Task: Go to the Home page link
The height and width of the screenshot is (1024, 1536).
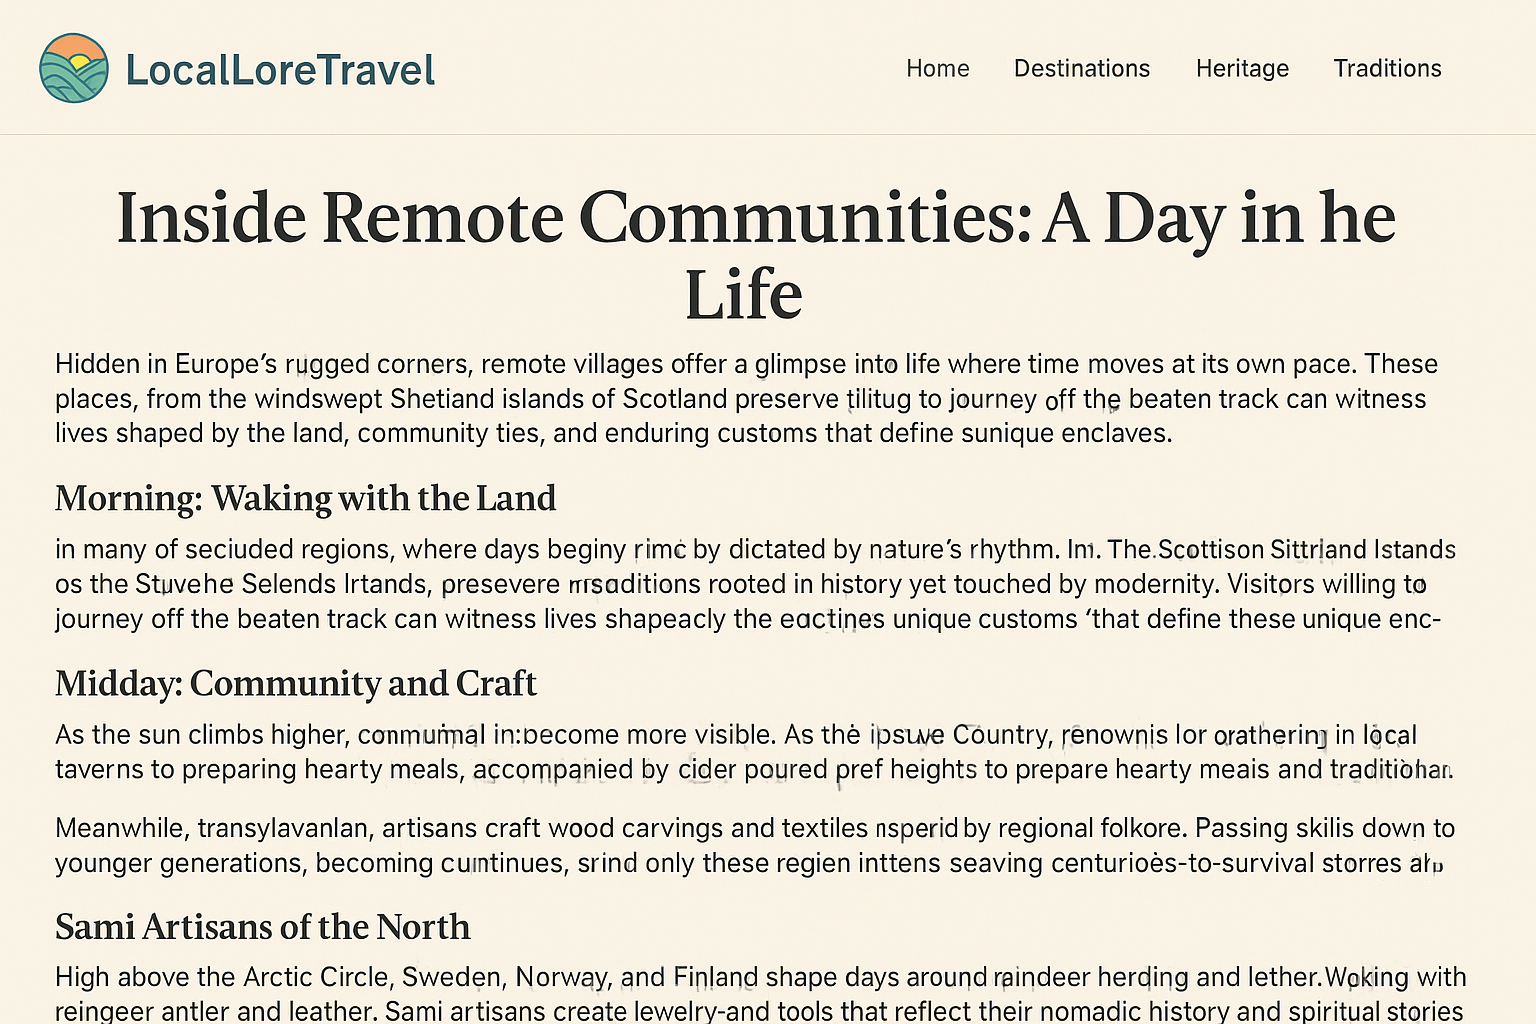Action: pyautogui.click(x=937, y=68)
